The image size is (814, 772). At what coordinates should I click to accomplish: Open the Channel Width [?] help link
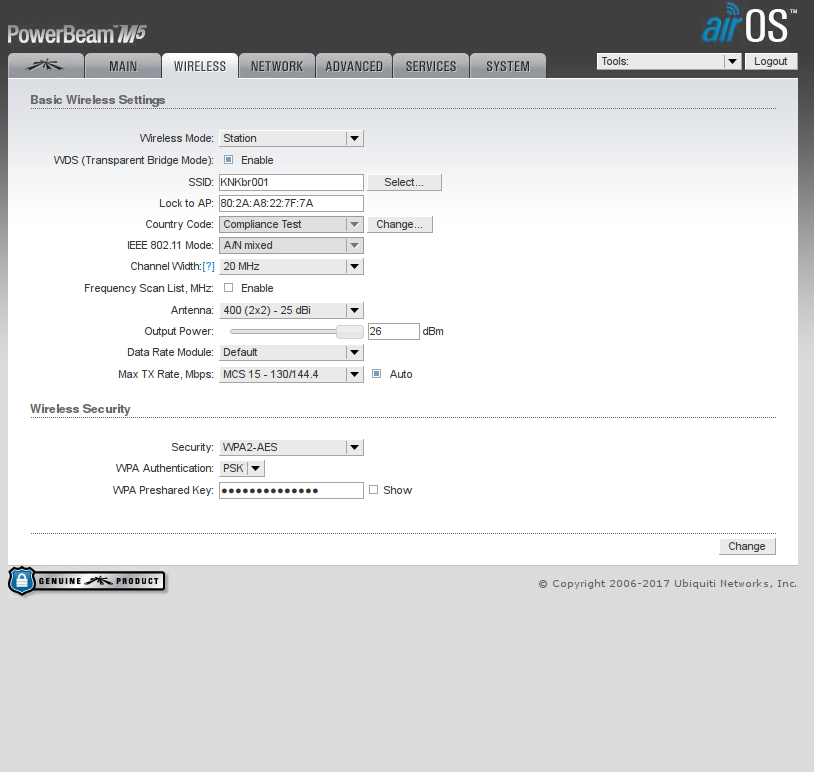(208, 266)
